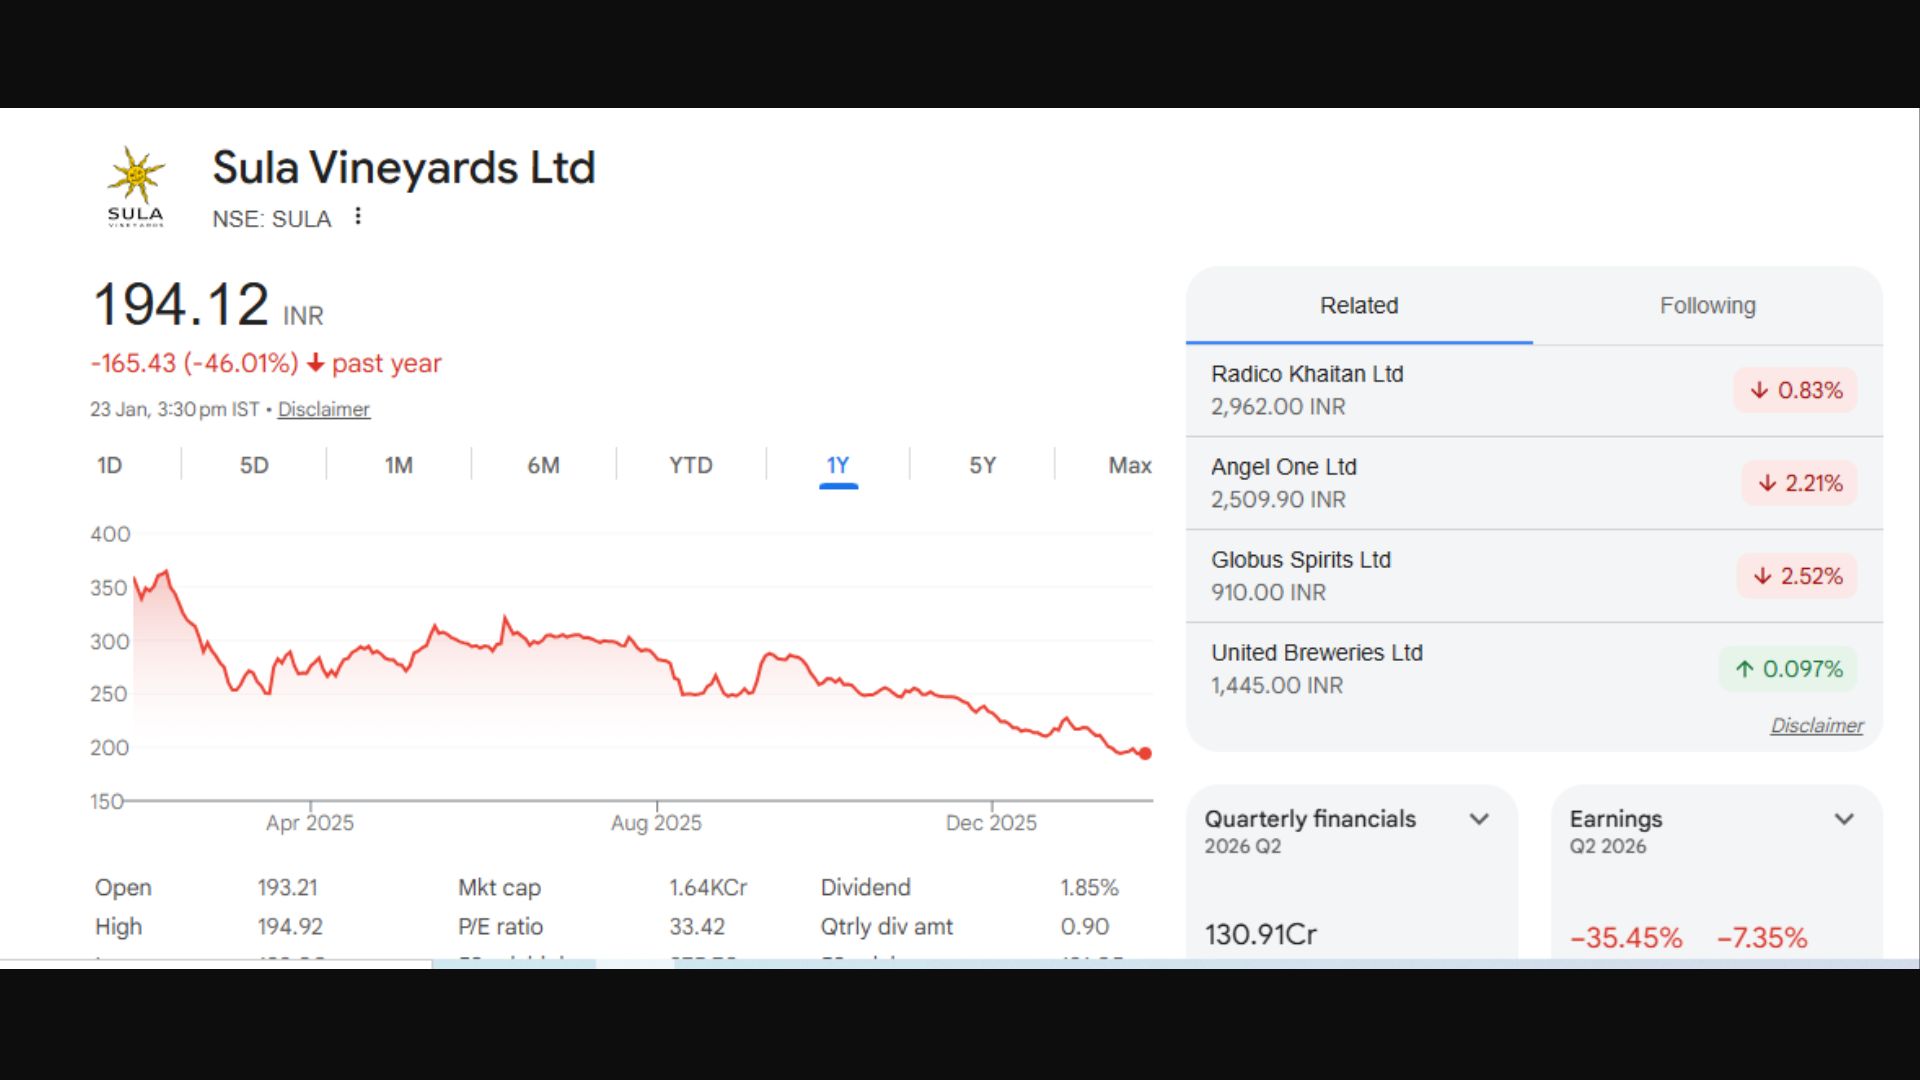This screenshot has height=1080, width=1920.
Task: Select the 5Y chart range
Action: (982, 466)
